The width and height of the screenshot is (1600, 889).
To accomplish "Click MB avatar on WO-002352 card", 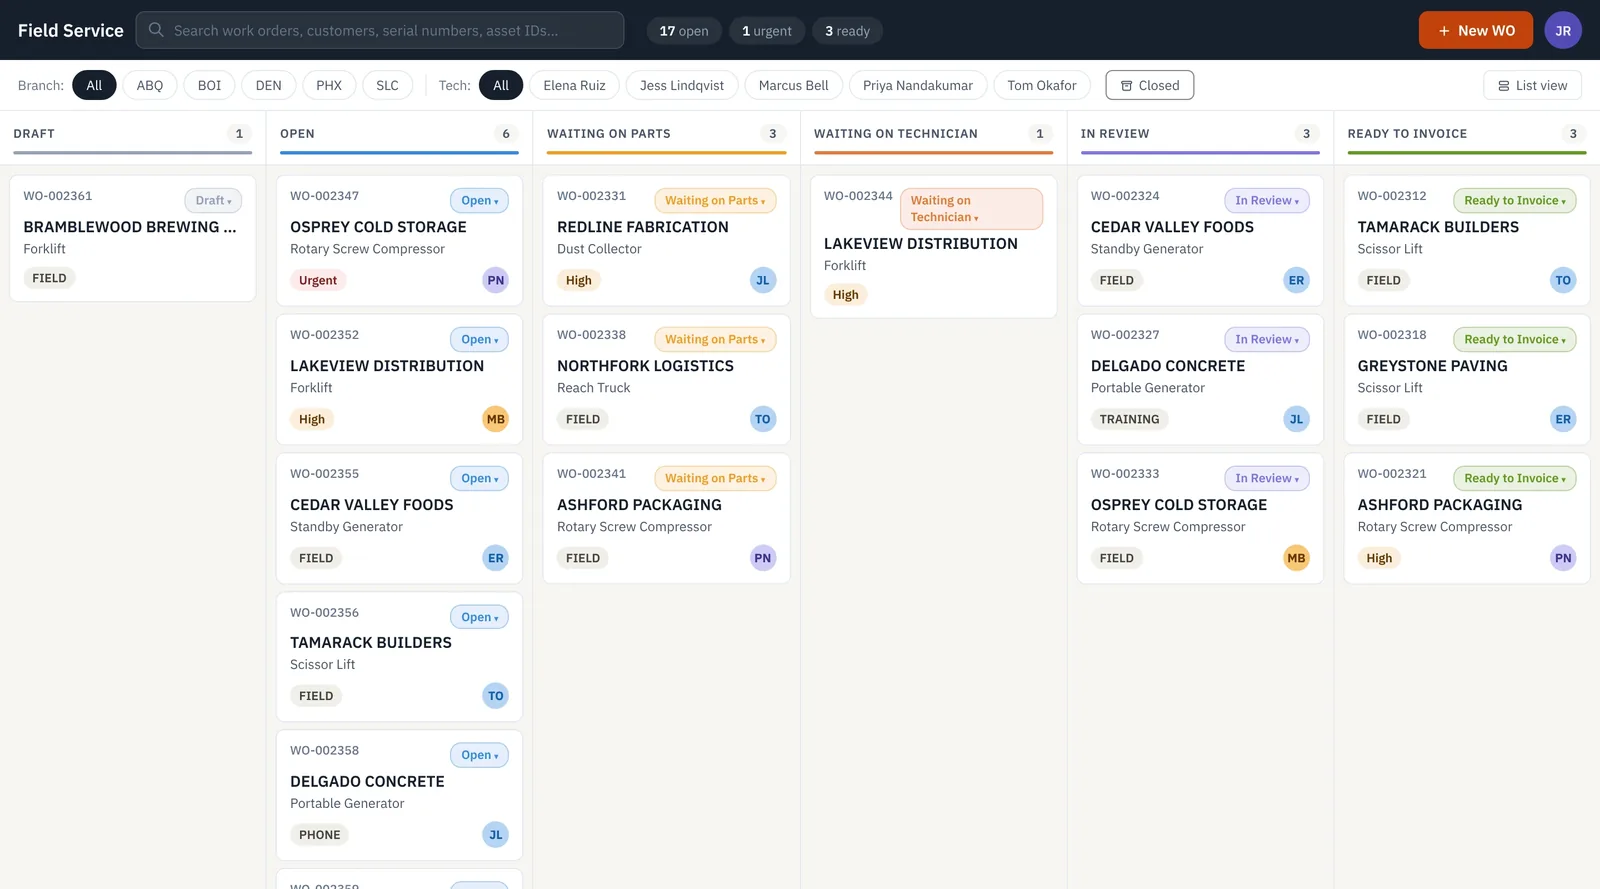I will tap(495, 419).
